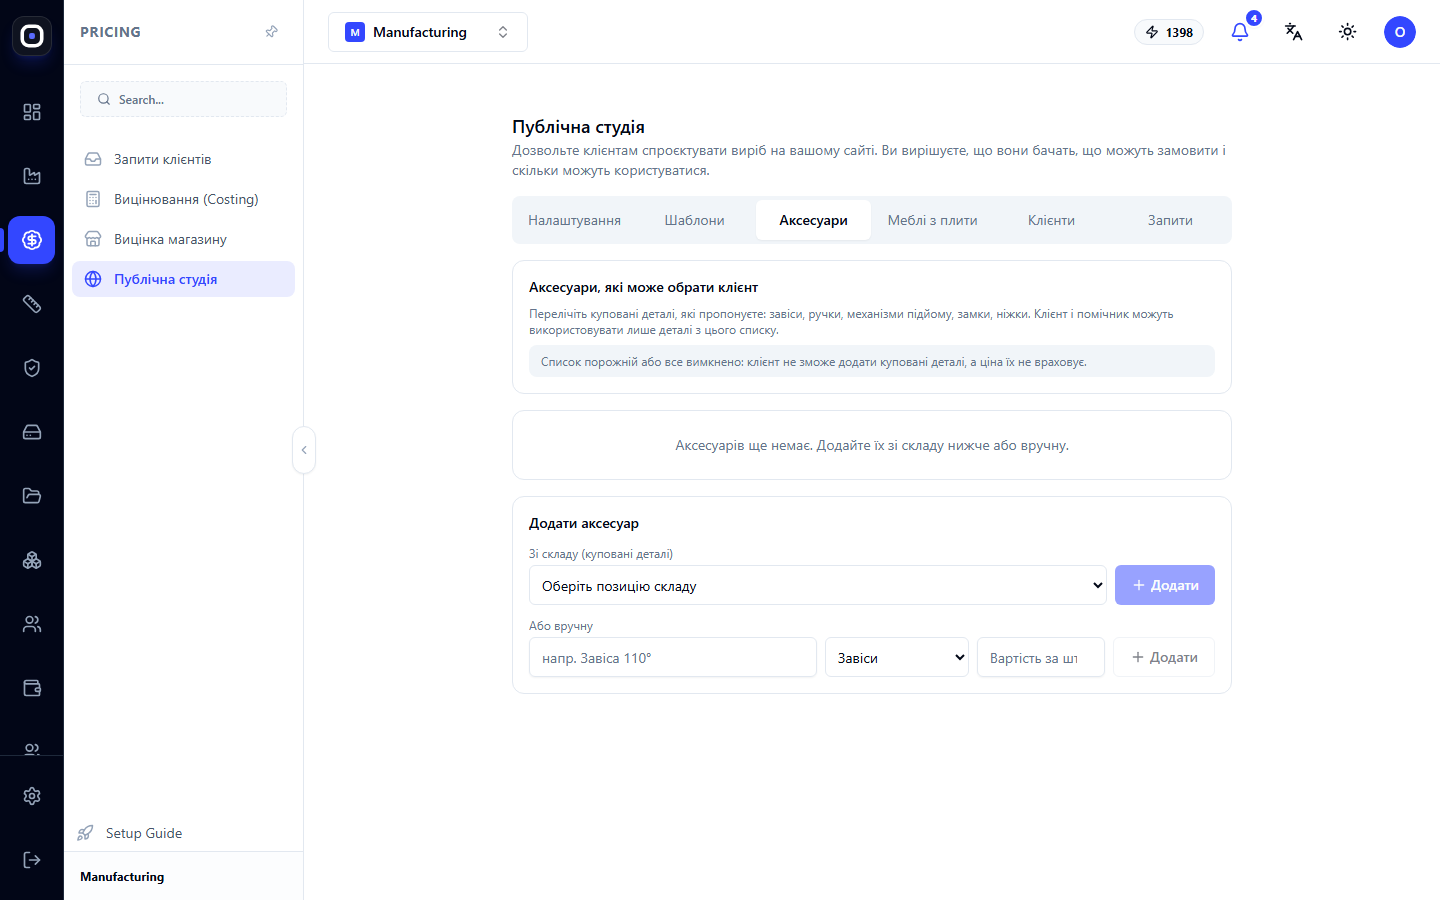Pin the PRICING sidebar panel

click(271, 32)
